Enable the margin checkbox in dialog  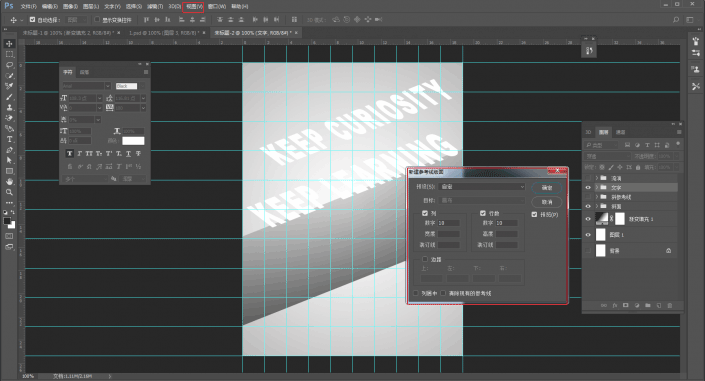[425, 259]
